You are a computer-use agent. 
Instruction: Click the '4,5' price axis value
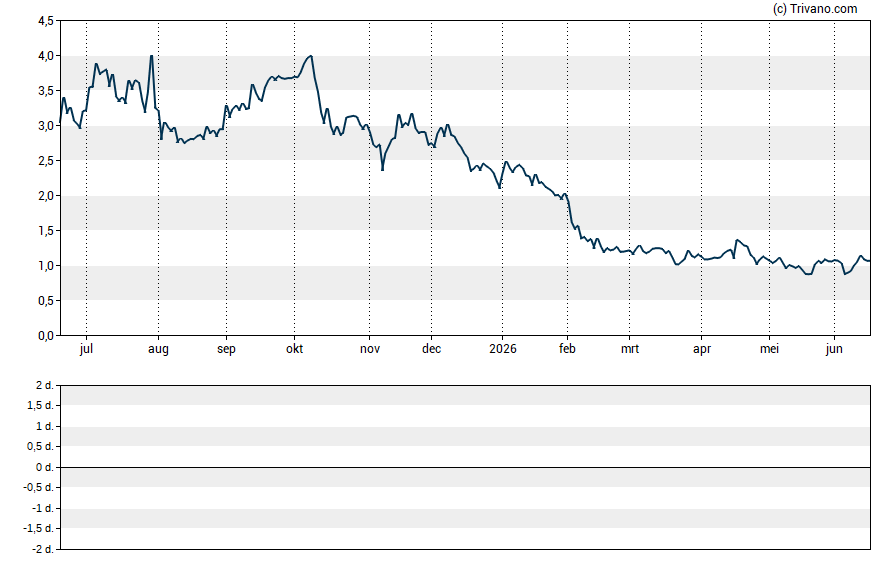click(46, 21)
